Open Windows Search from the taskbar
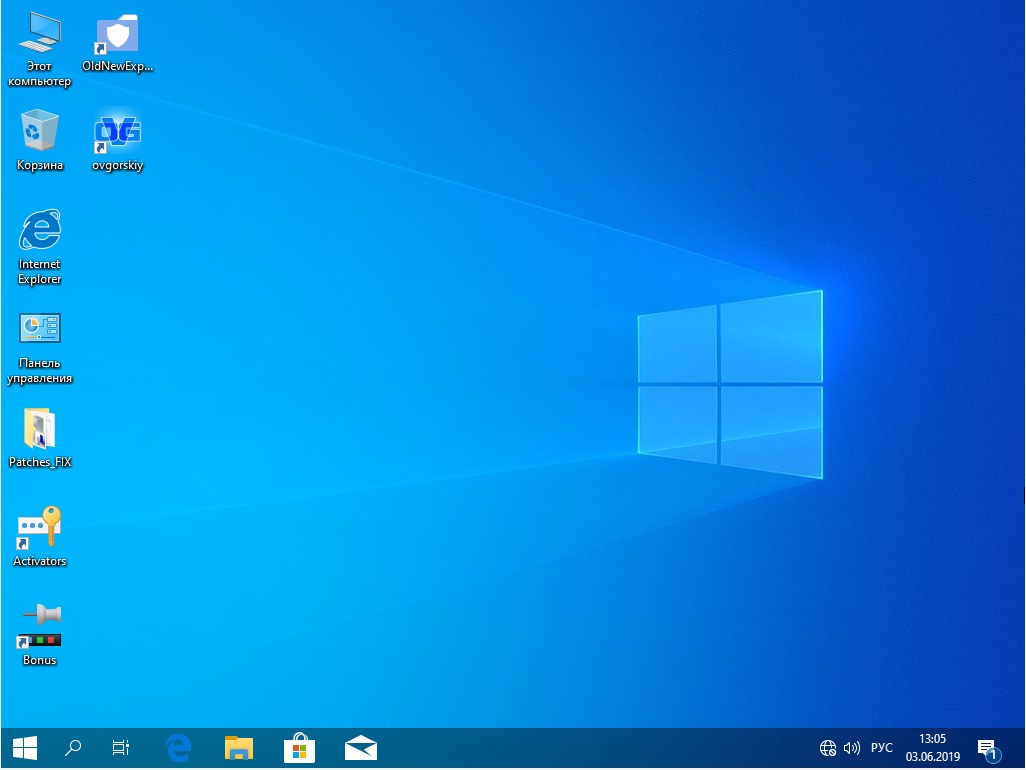The height and width of the screenshot is (770, 1026). [x=72, y=747]
